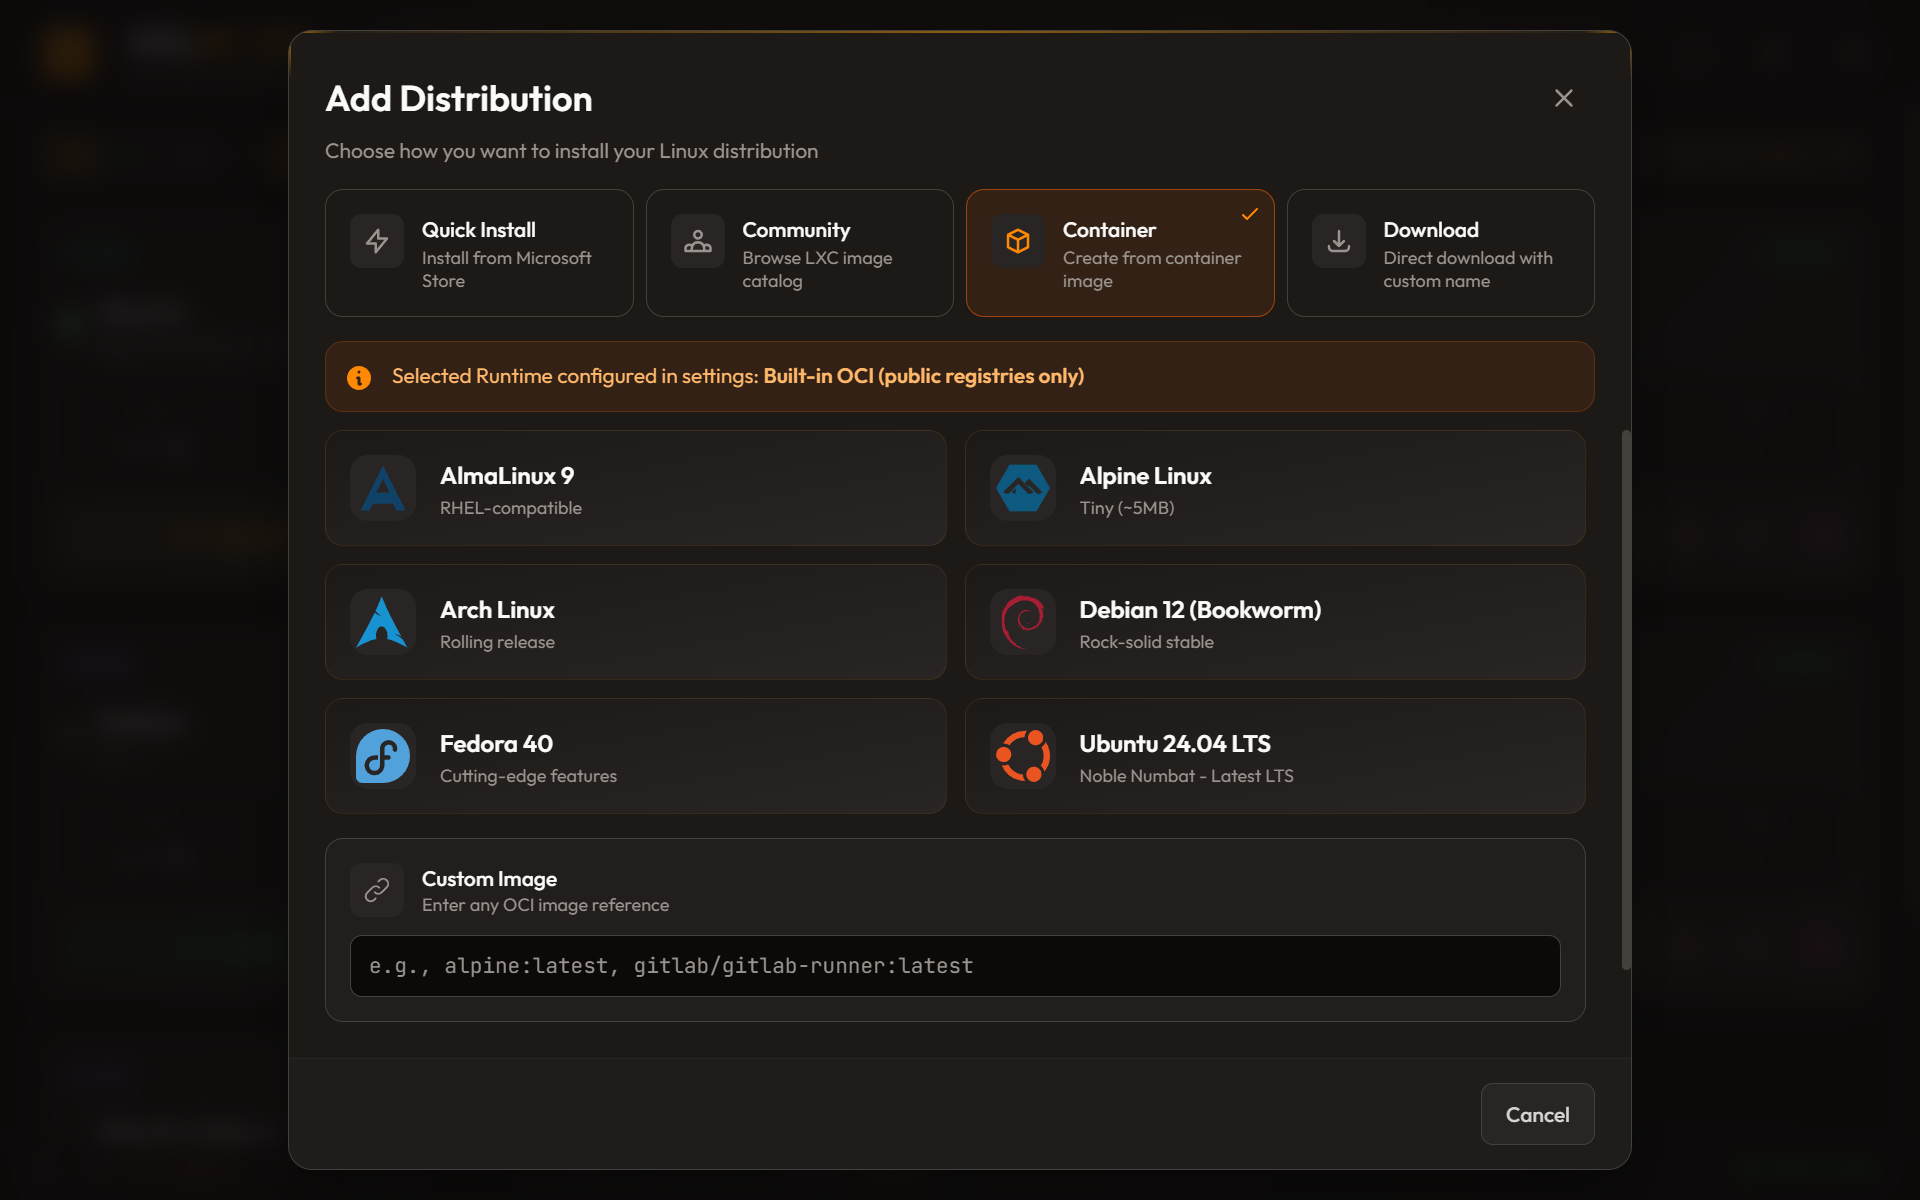Click the AlmaLinux 9 logo icon

(x=383, y=489)
